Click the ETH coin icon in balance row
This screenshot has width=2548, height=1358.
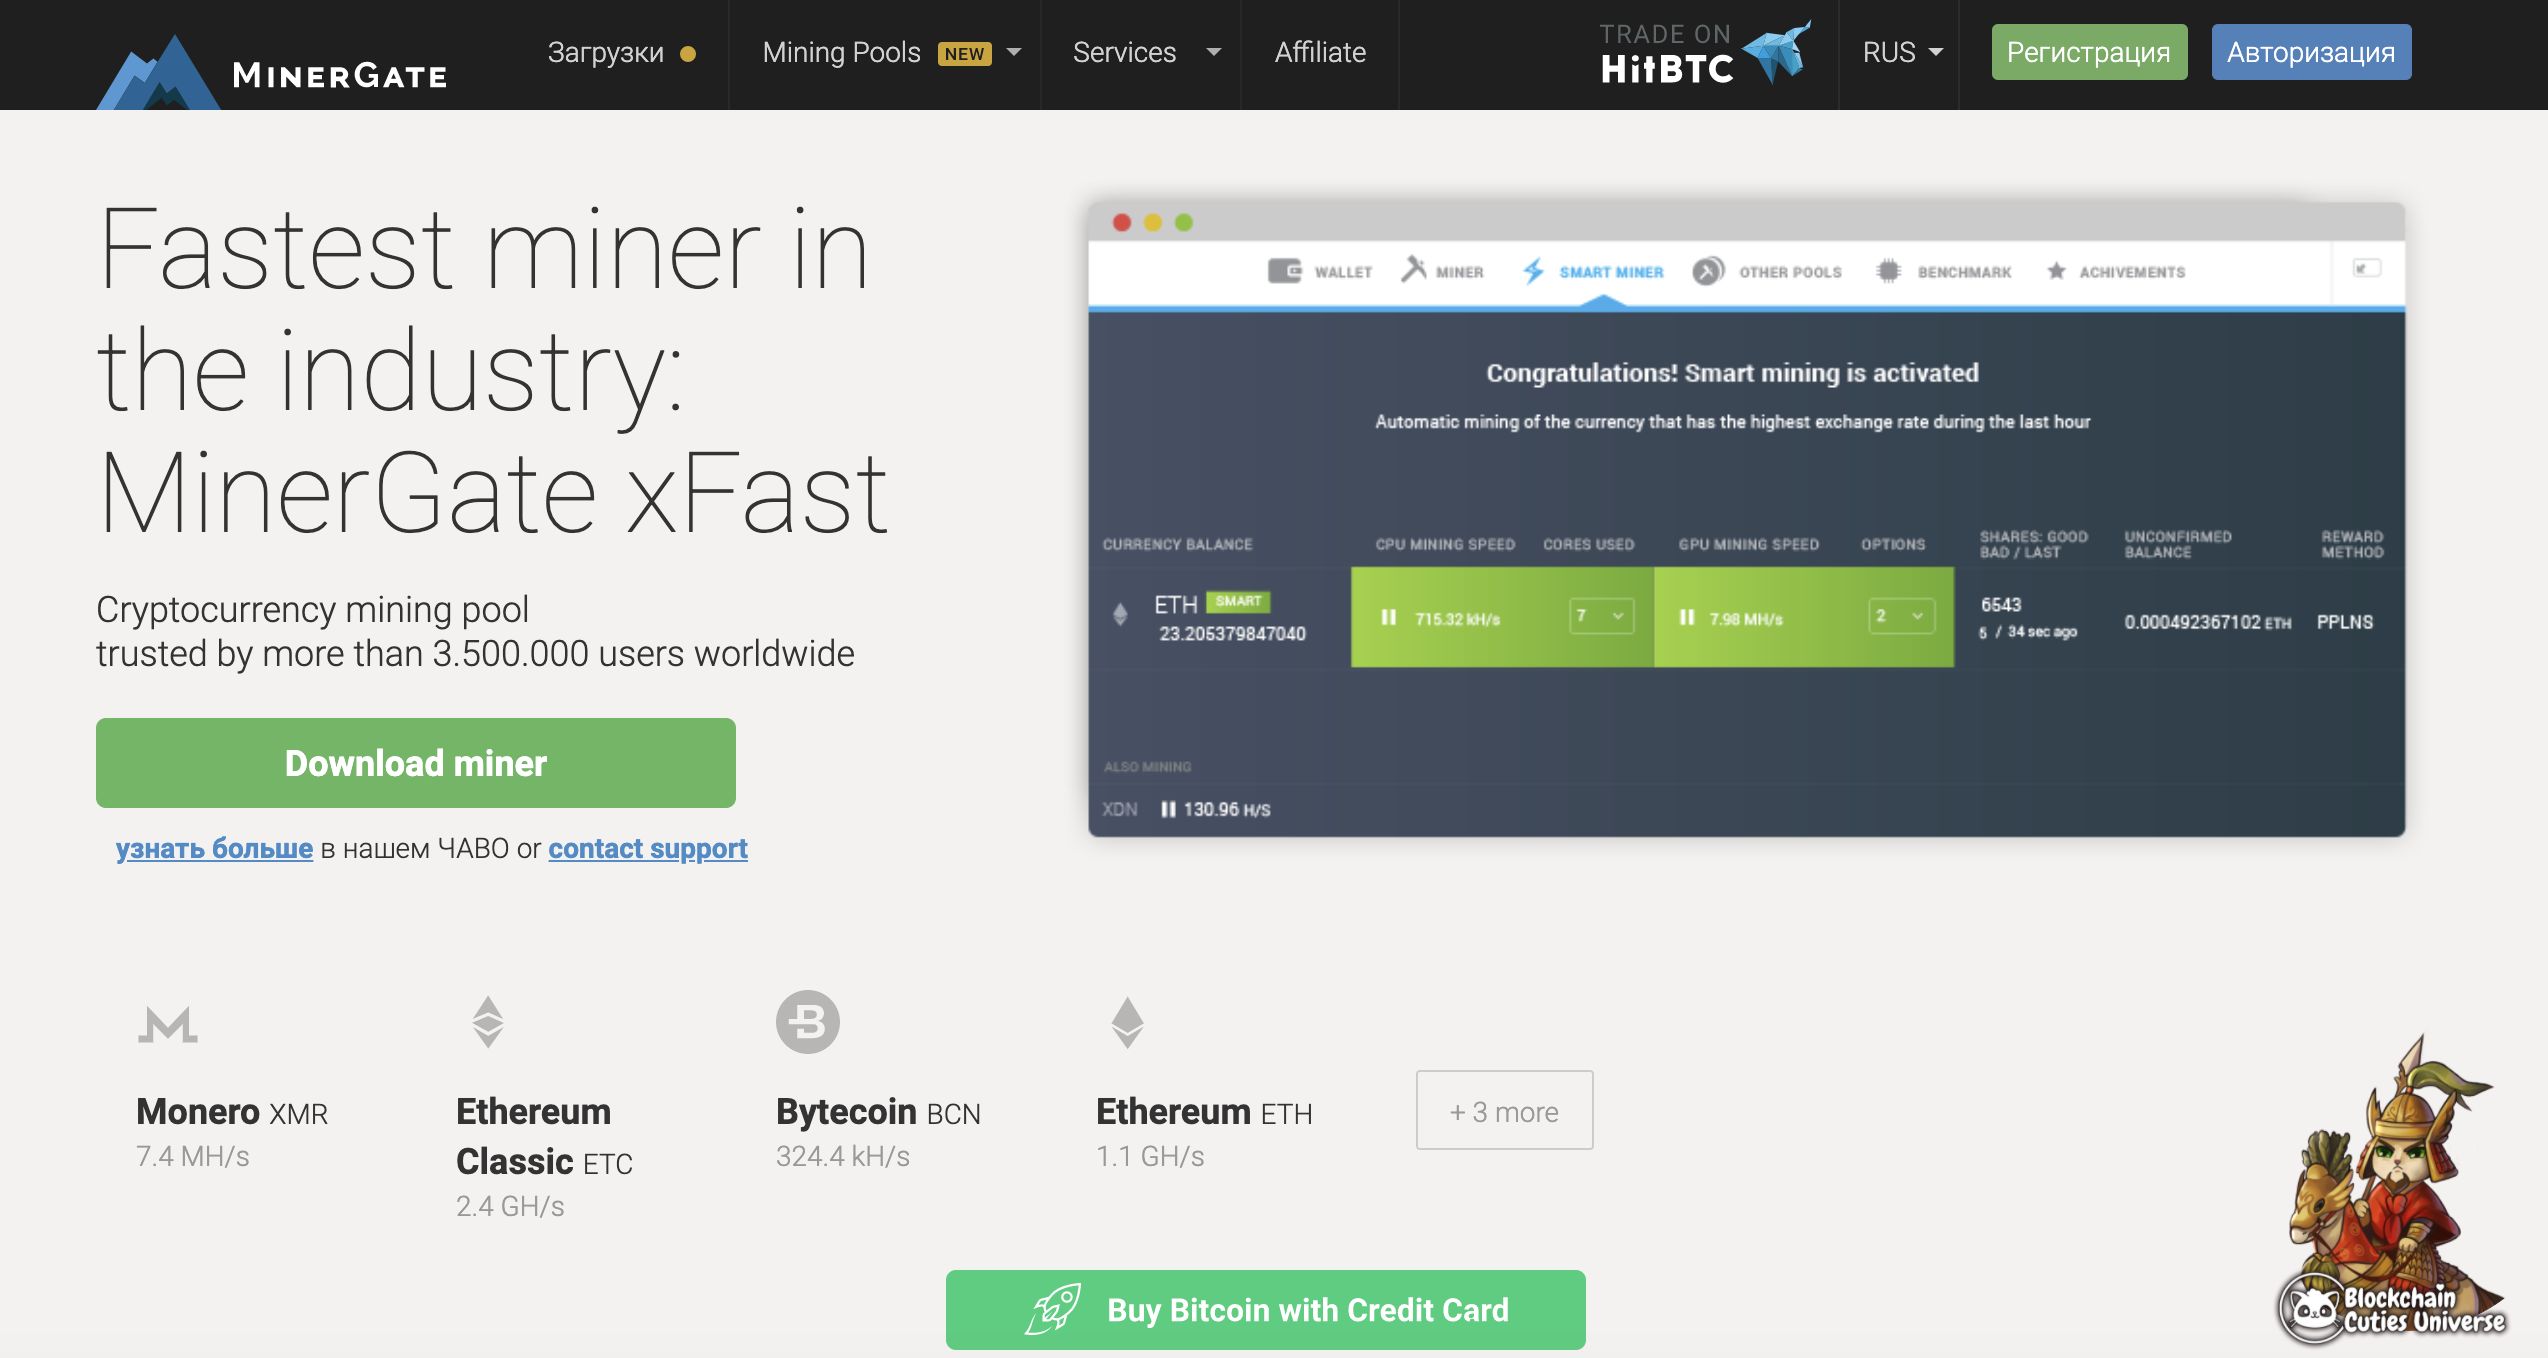point(1120,614)
